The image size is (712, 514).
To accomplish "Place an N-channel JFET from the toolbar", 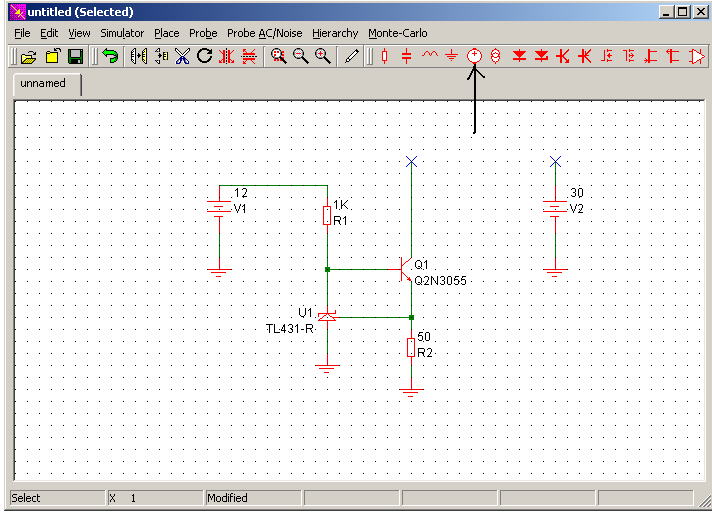I will point(651,56).
